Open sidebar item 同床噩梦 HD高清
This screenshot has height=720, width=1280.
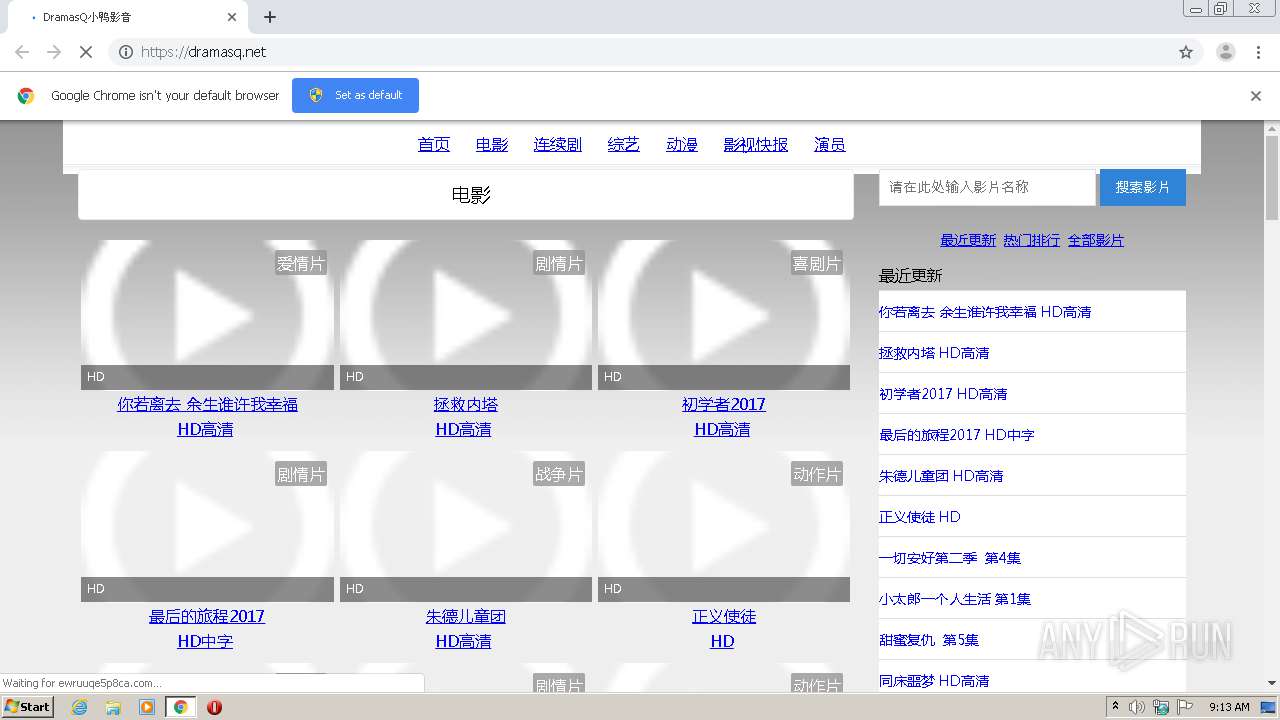[x=934, y=681]
